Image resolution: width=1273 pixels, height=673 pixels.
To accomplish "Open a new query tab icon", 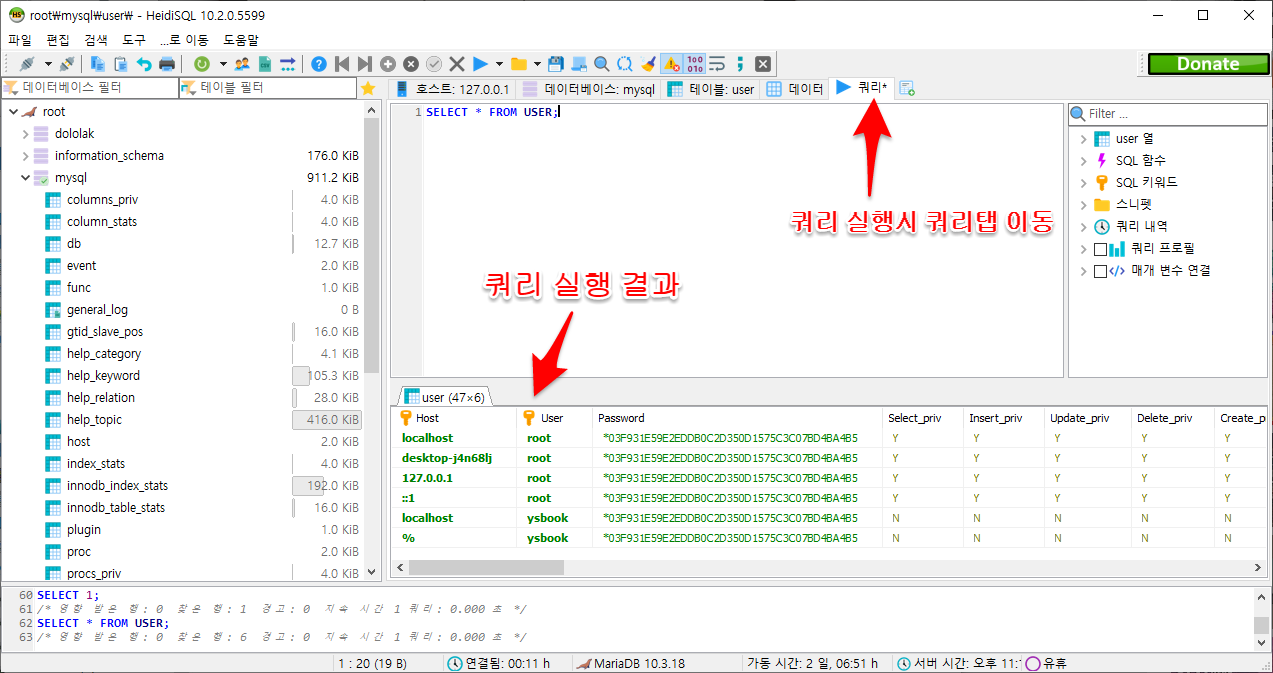I will 907,89.
